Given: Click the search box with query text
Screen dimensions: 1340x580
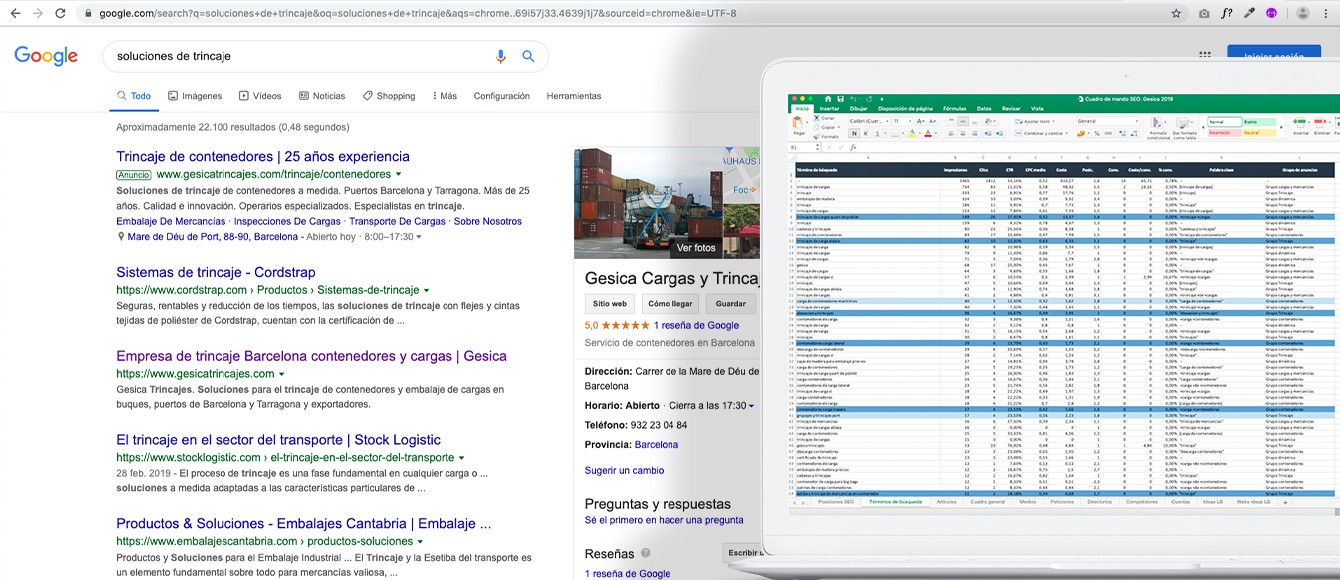Looking at the screenshot, I should 300,56.
